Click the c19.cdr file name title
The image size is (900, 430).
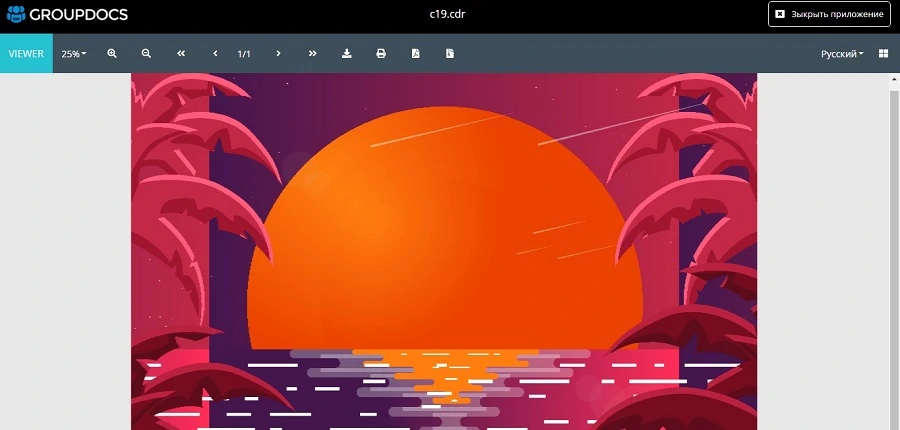pos(447,14)
